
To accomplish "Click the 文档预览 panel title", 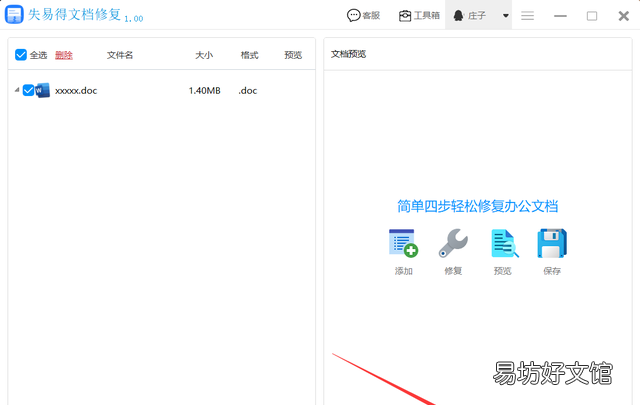I will (348, 54).
